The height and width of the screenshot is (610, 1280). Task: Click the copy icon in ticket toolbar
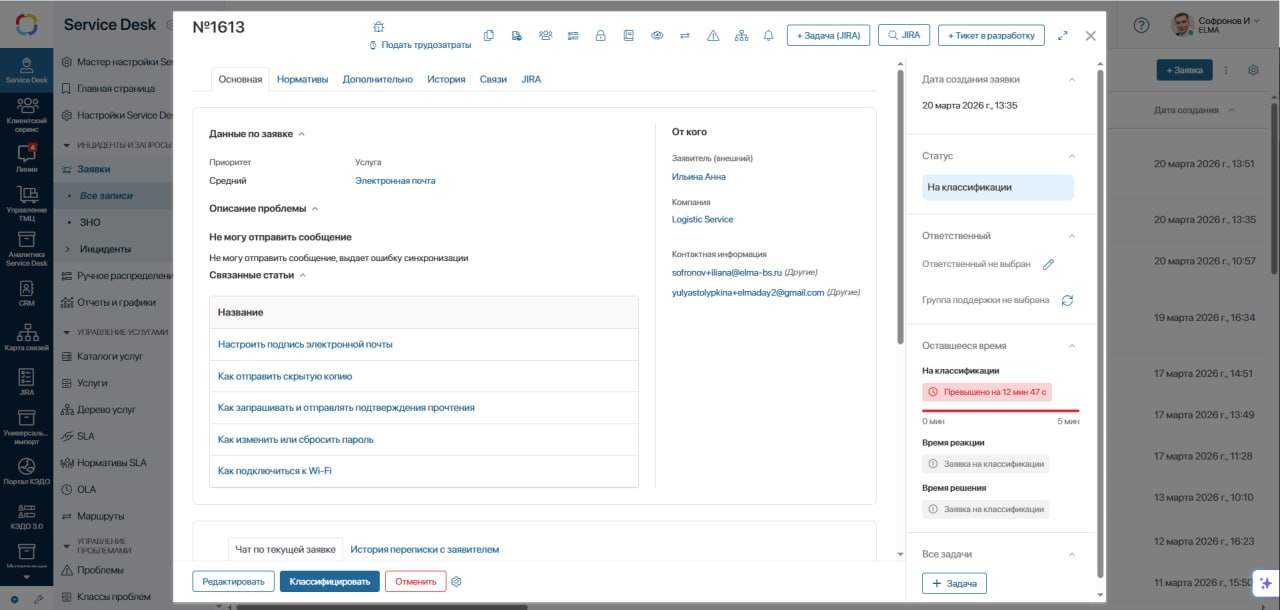tap(489, 35)
